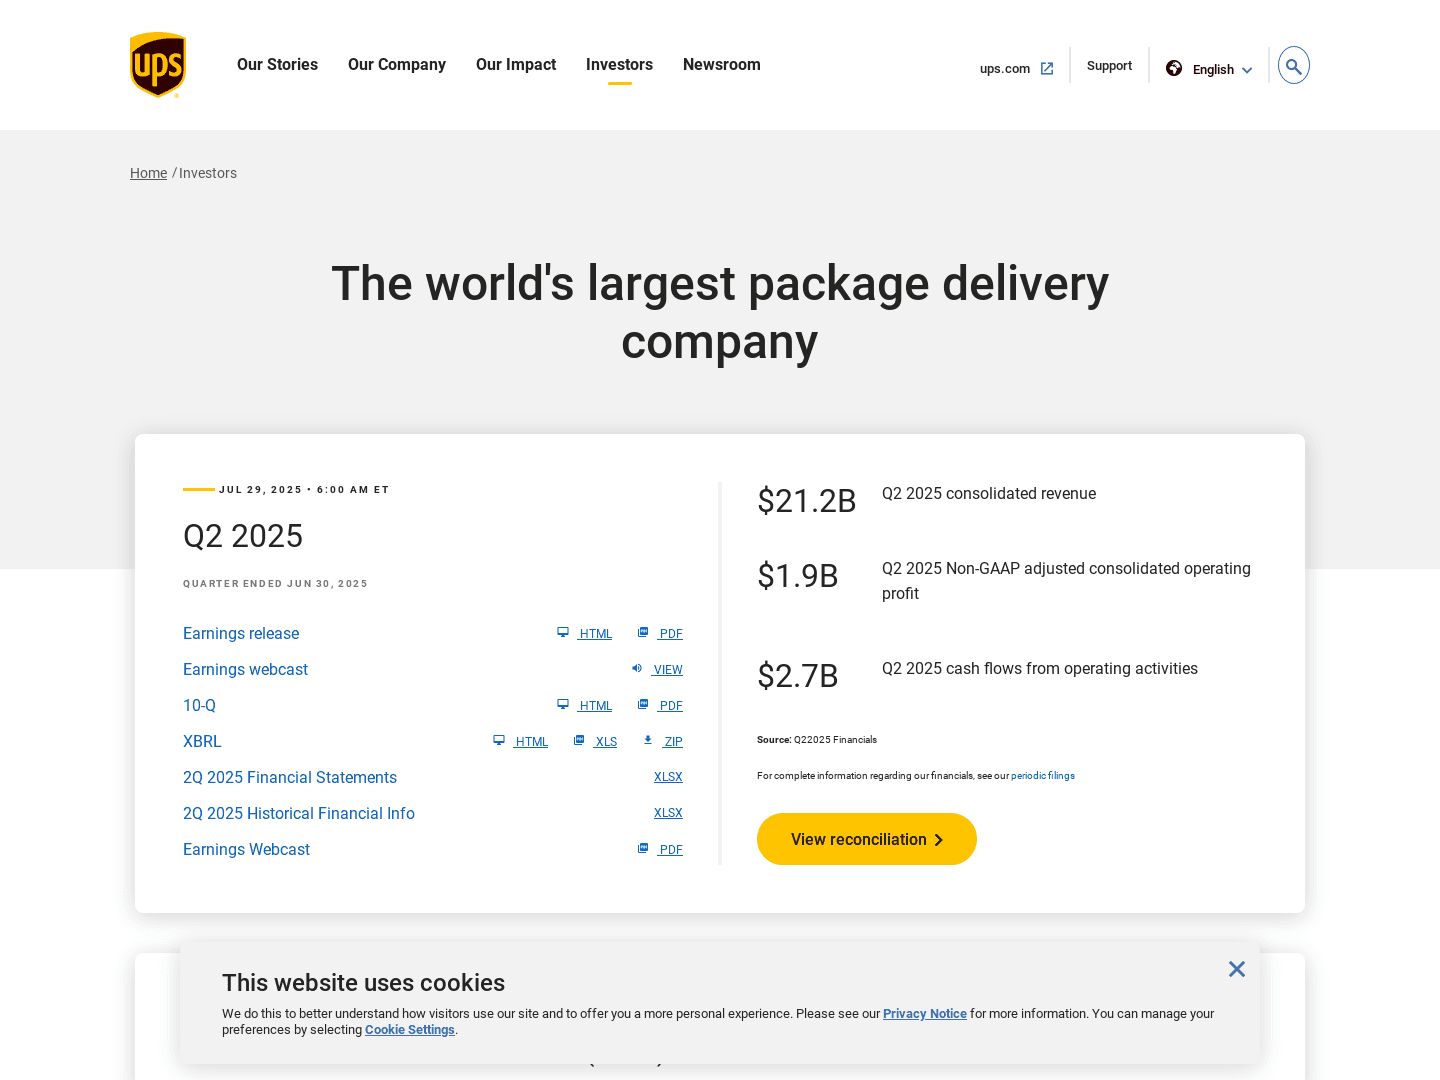This screenshot has width=1440, height=1080.
Task: Click the ups.com external link icon
Action: [x=1047, y=69]
